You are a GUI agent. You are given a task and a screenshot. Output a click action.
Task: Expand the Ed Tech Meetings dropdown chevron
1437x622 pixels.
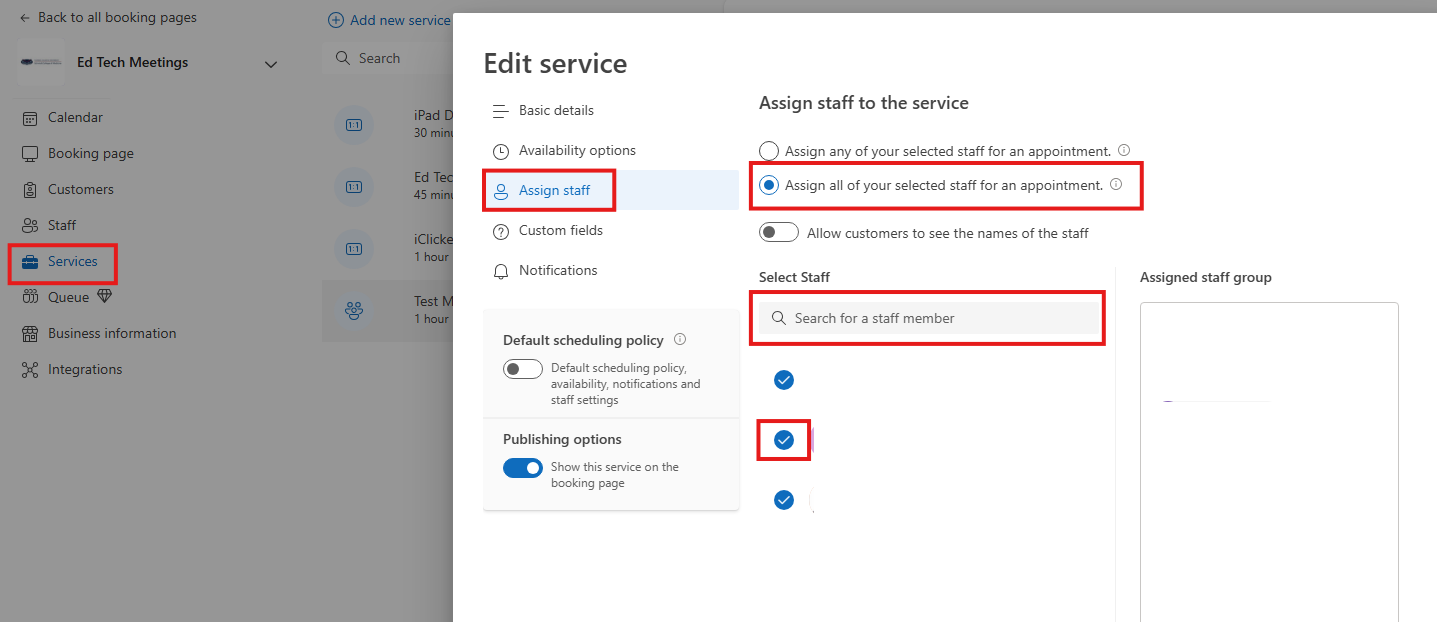point(271,64)
